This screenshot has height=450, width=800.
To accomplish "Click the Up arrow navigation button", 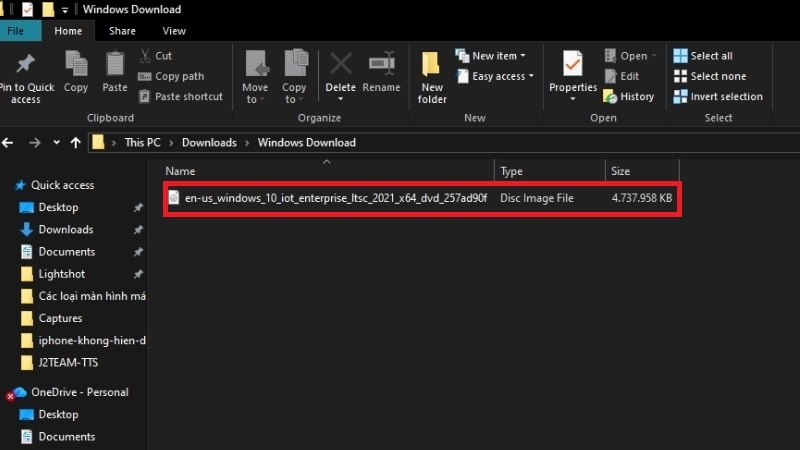I will tap(76, 143).
